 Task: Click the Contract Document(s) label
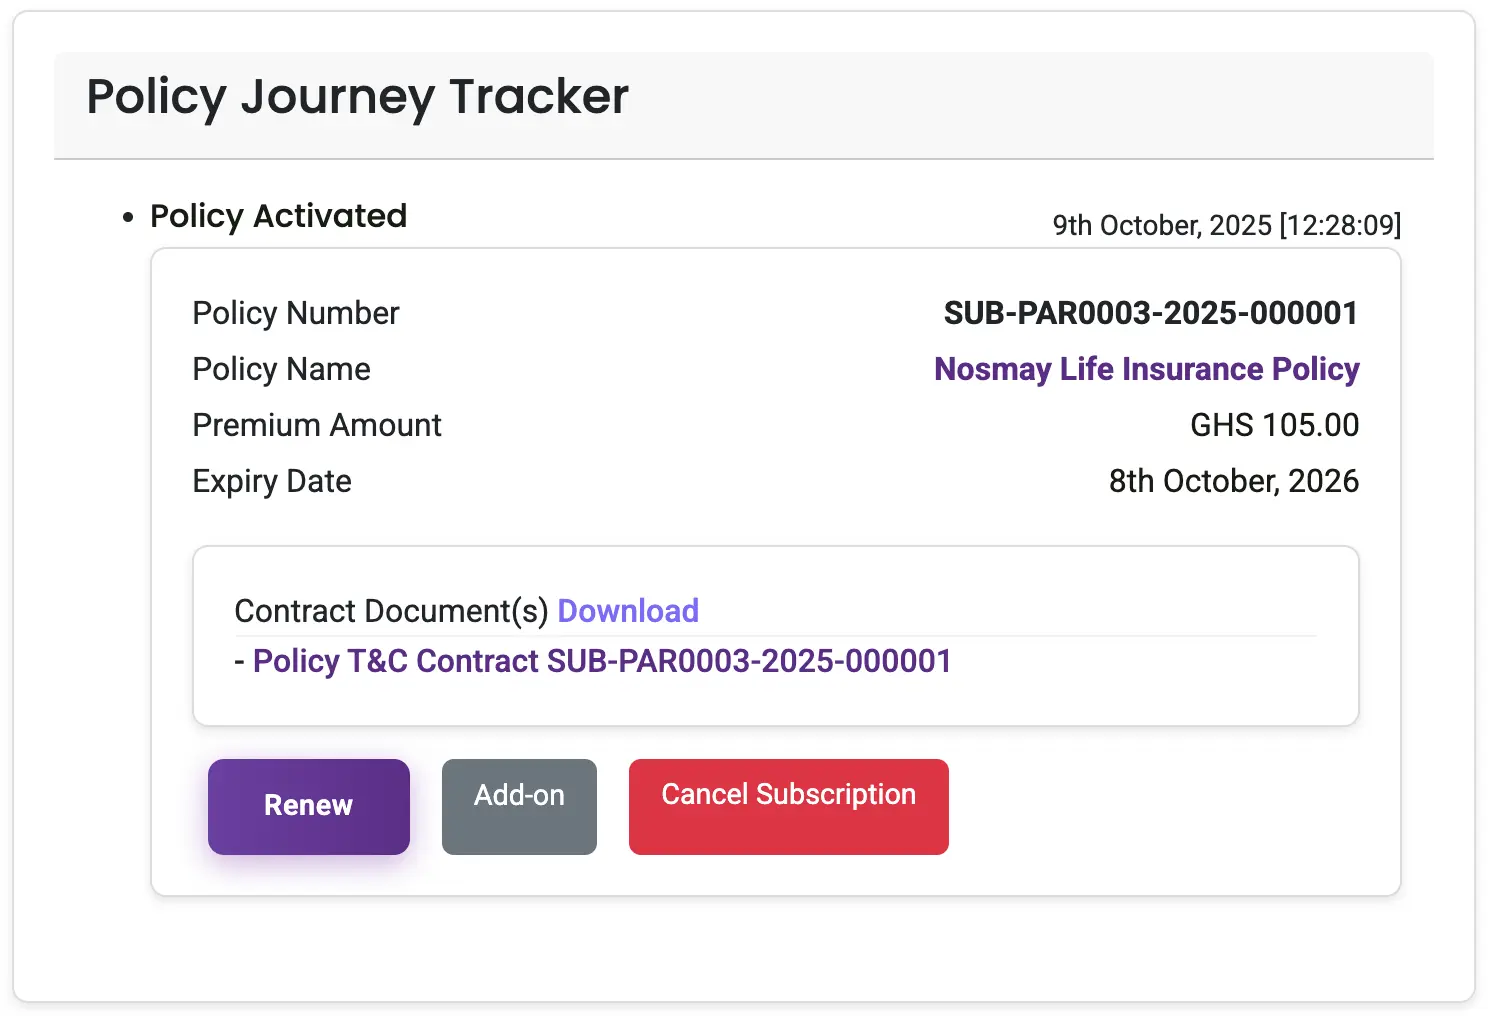pyautogui.click(x=391, y=611)
